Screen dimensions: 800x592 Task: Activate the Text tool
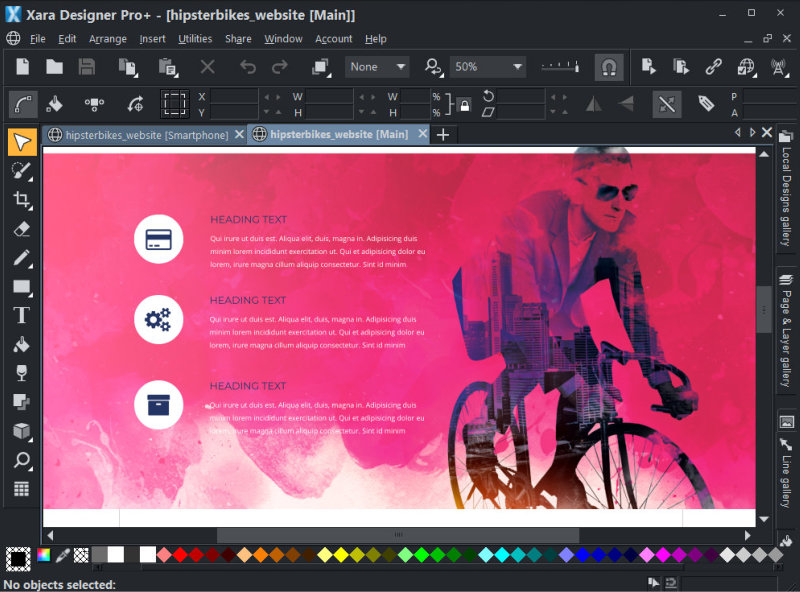pyautogui.click(x=22, y=314)
